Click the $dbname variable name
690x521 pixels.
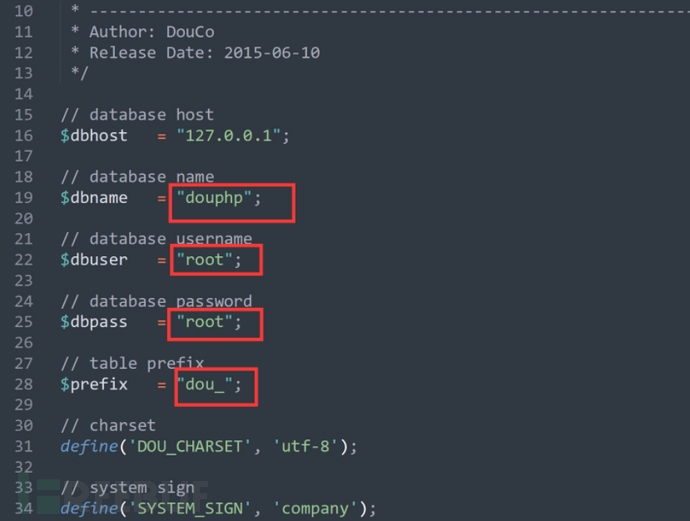click(x=94, y=198)
